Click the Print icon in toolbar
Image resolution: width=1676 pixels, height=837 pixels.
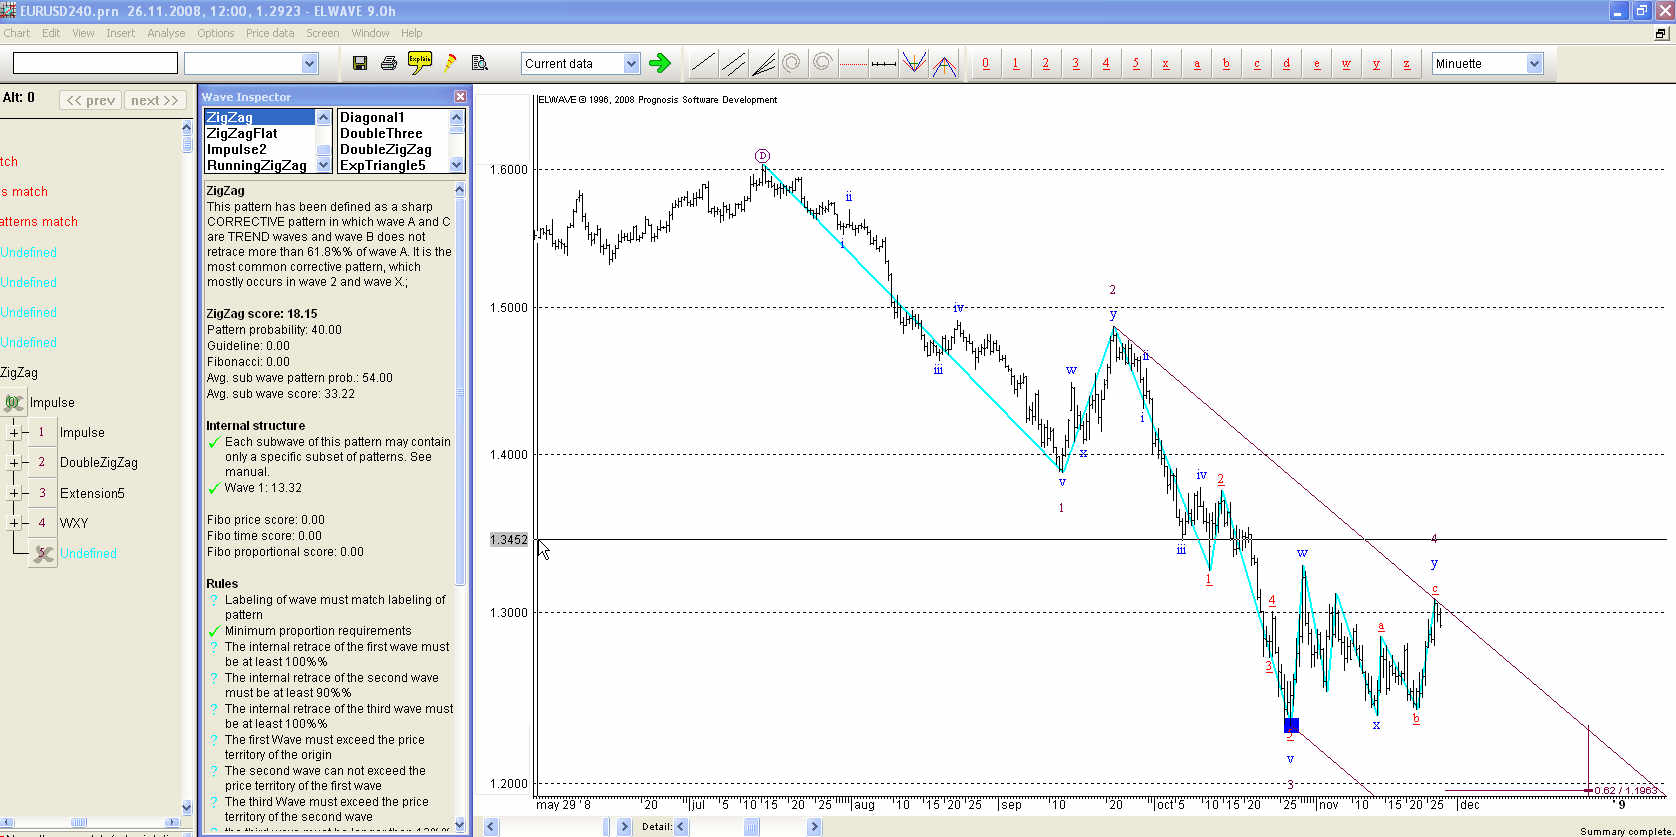(x=389, y=63)
